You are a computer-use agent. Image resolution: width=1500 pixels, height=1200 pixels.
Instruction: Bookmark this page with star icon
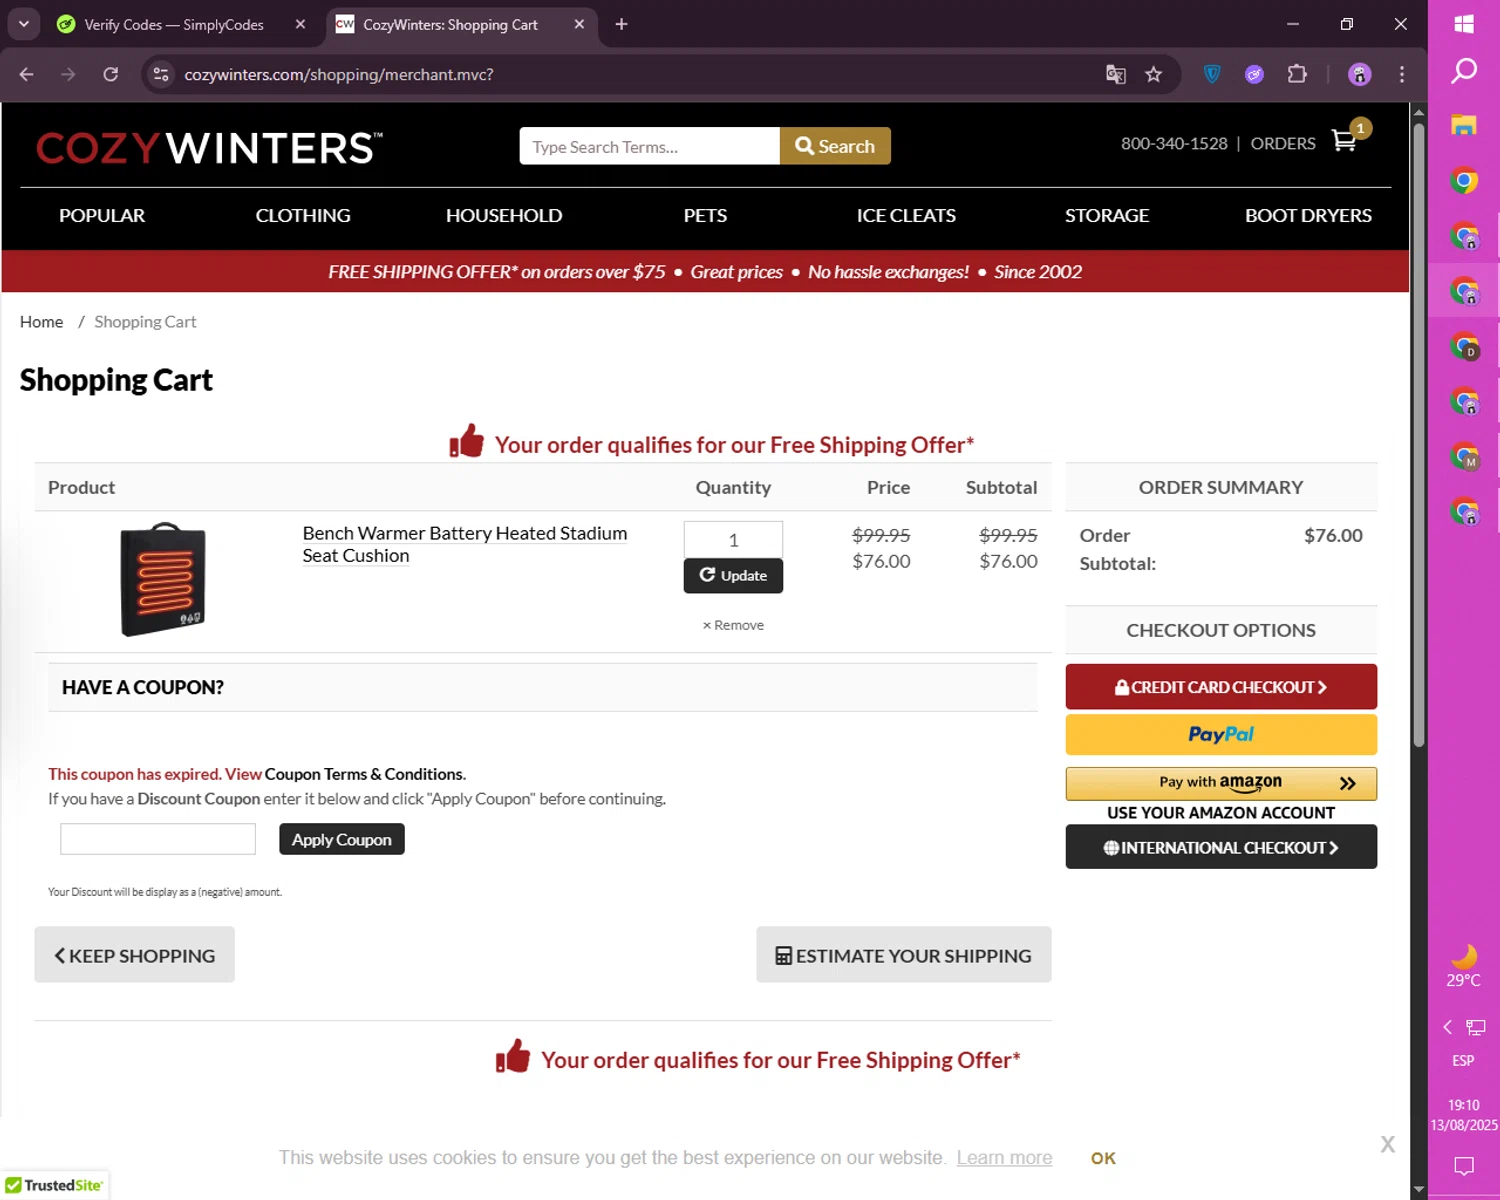(x=1154, y=74)
